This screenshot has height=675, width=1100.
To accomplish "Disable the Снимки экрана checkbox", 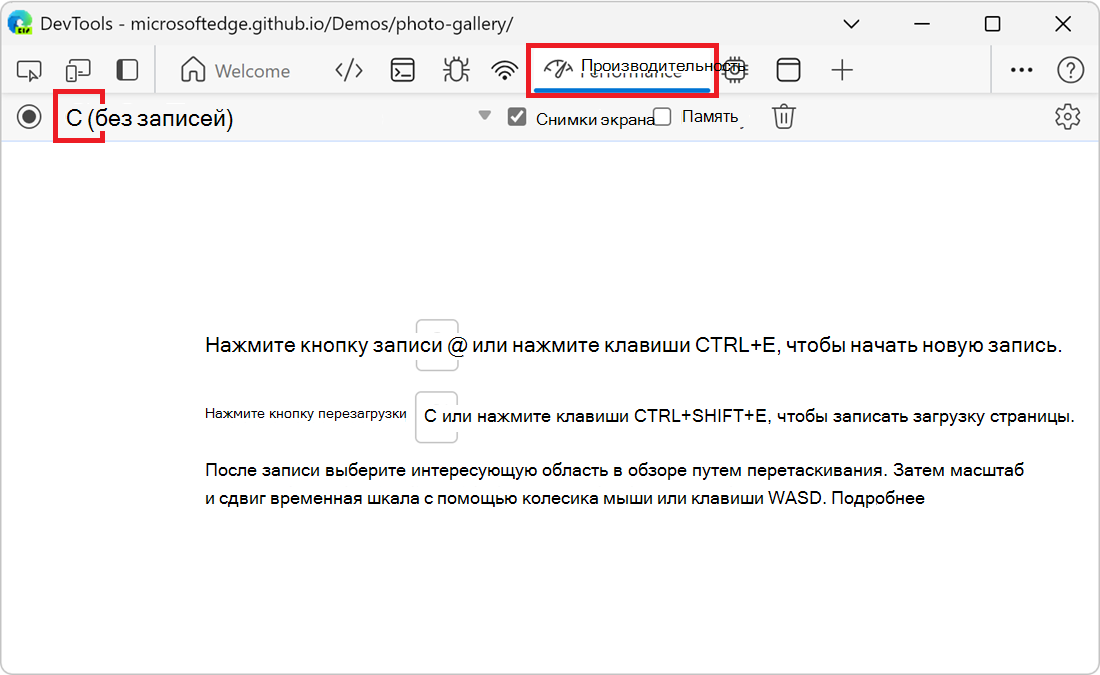I will click(x=517, y=116).
